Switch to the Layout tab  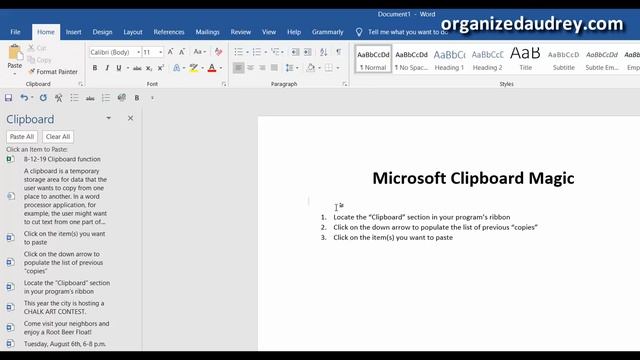[133, 32]
